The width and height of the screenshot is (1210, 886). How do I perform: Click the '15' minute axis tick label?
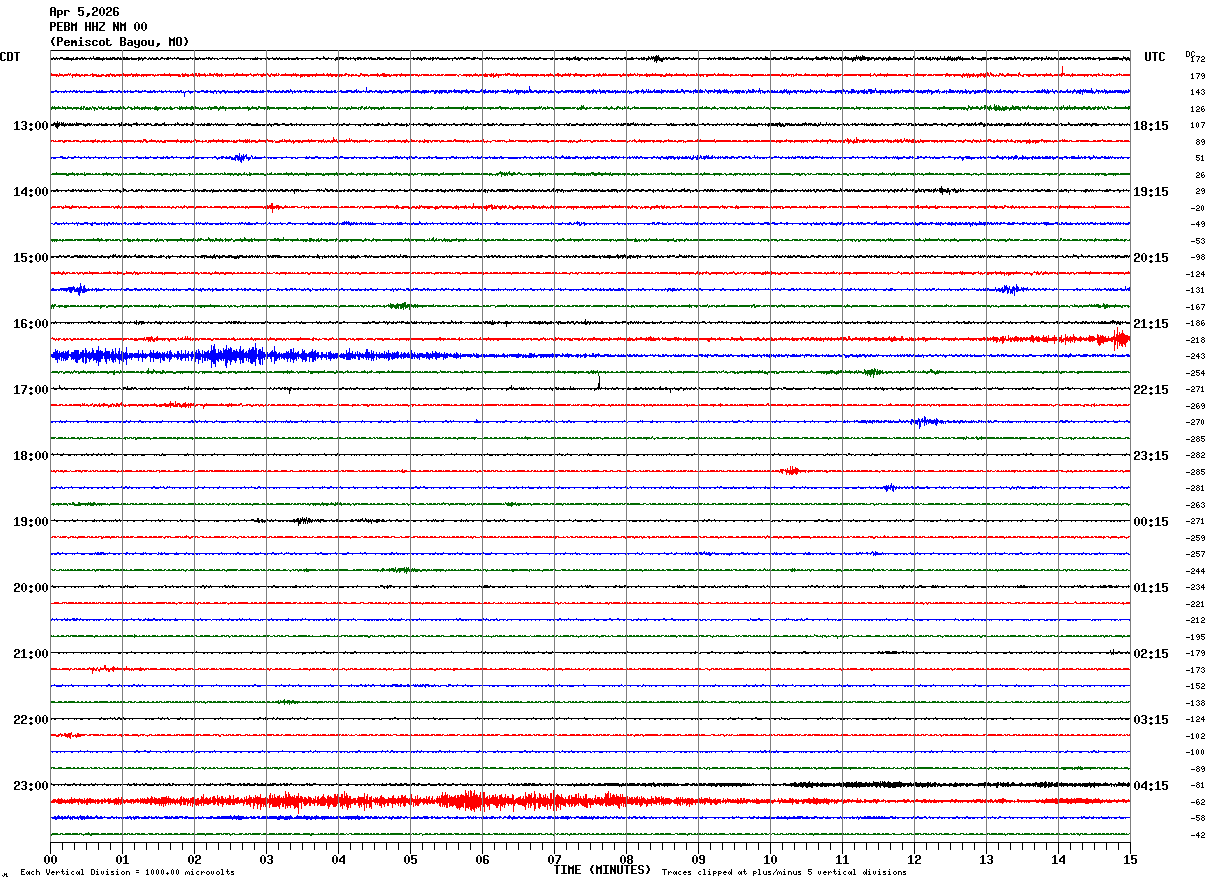(1130, 859)
